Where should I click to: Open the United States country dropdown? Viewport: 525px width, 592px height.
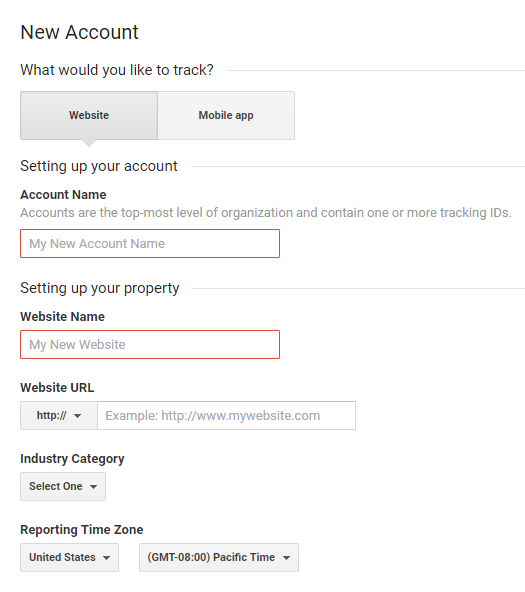coord(69,557)
